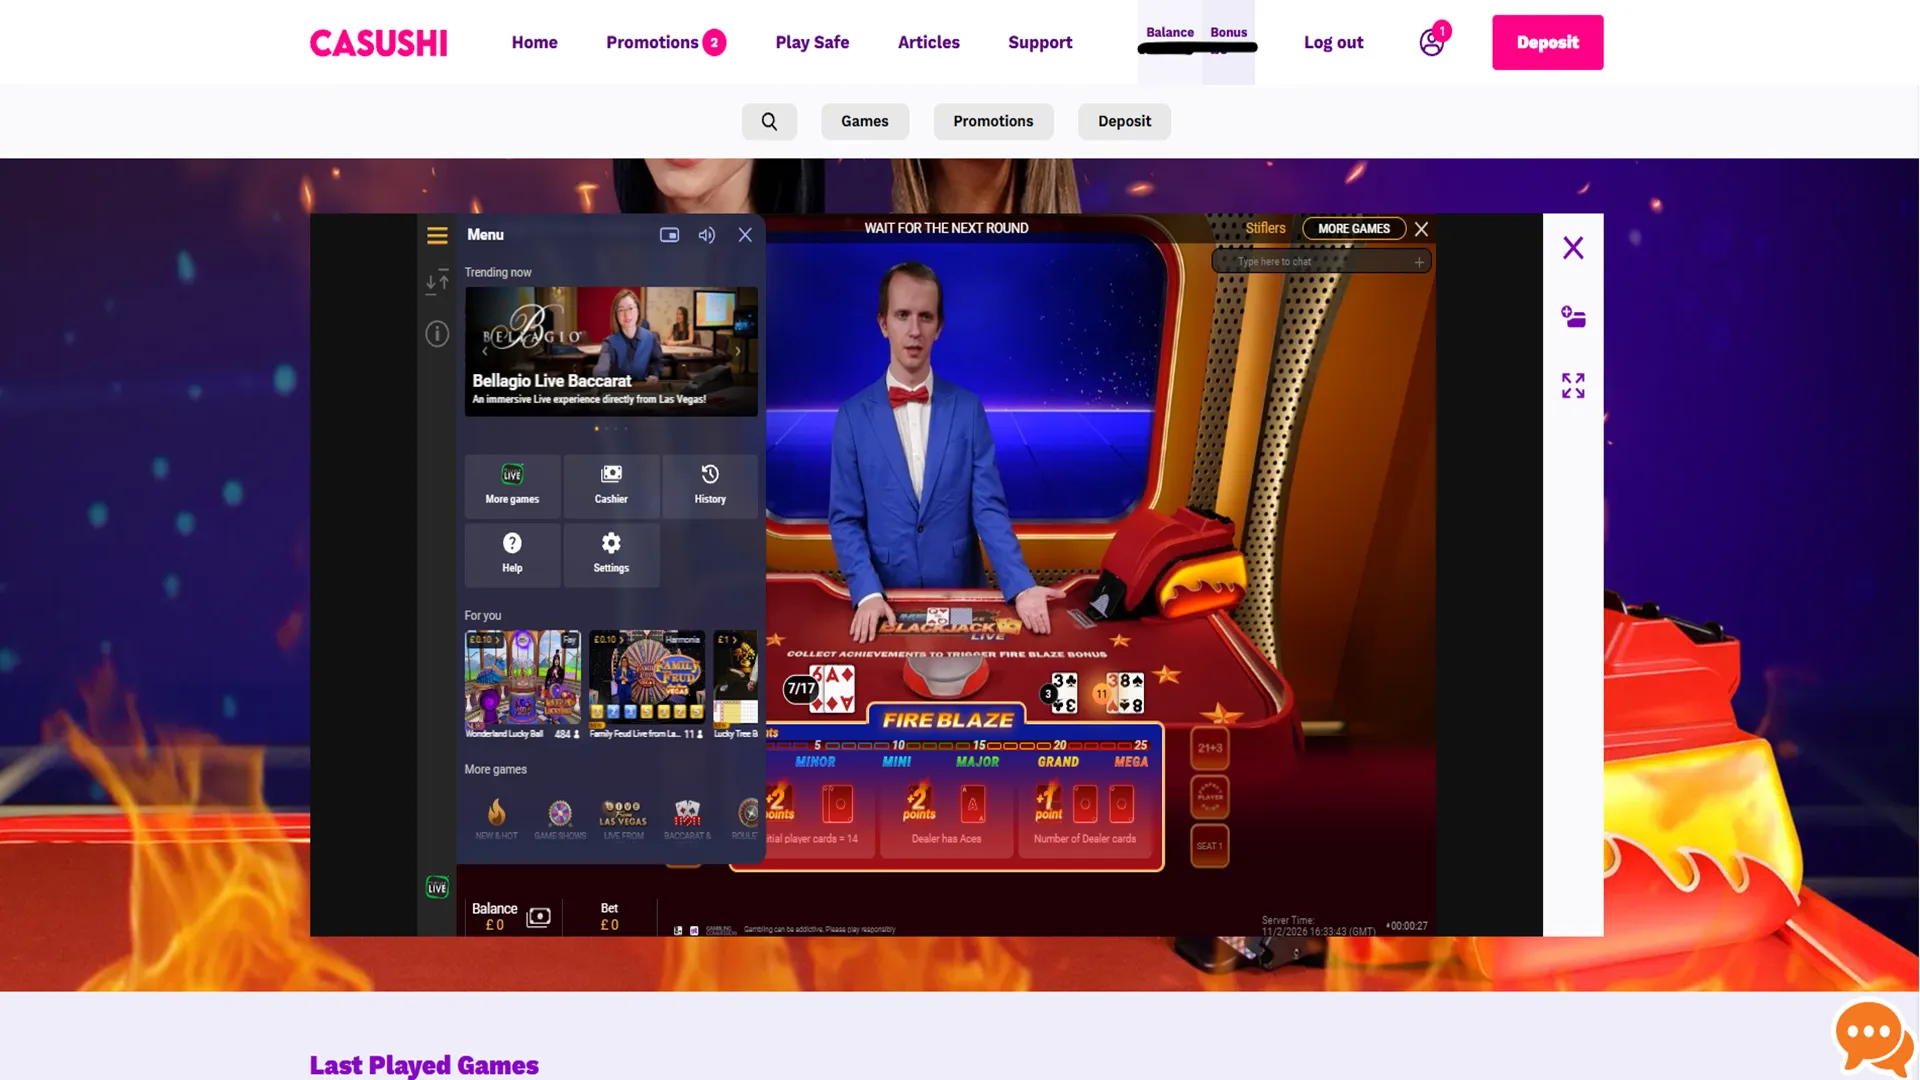Image resolution: width=1920 pixels, height=1080 pixels.
Task: Select the Game Shows category icon
Action: pos(560,818)
